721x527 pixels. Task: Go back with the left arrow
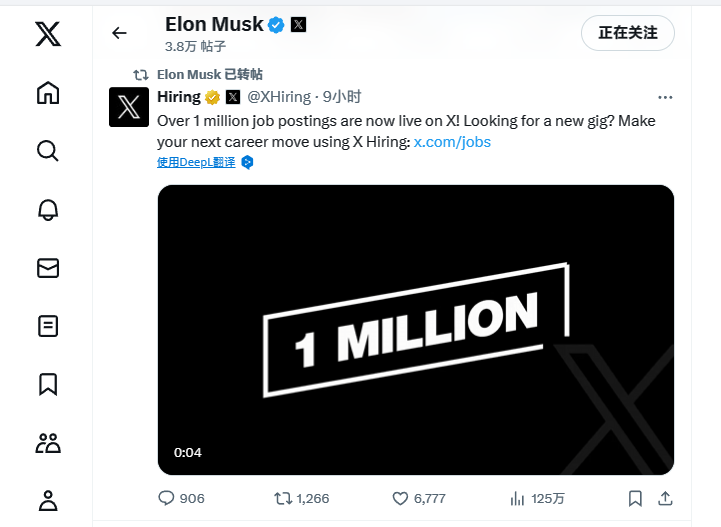(119, 33)
